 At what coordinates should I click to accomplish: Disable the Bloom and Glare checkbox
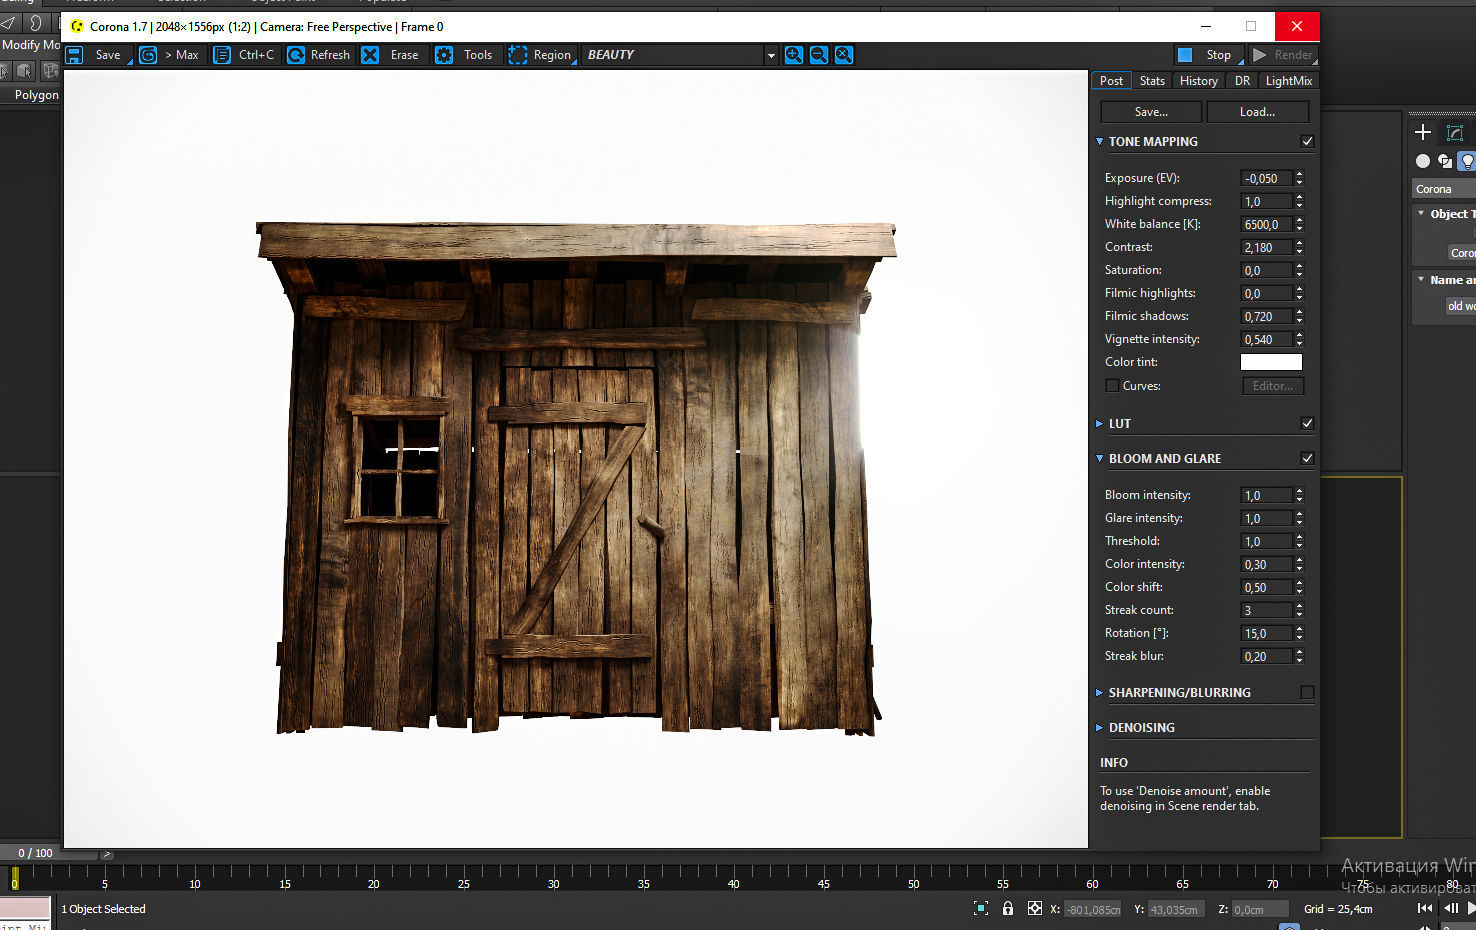1307,459
